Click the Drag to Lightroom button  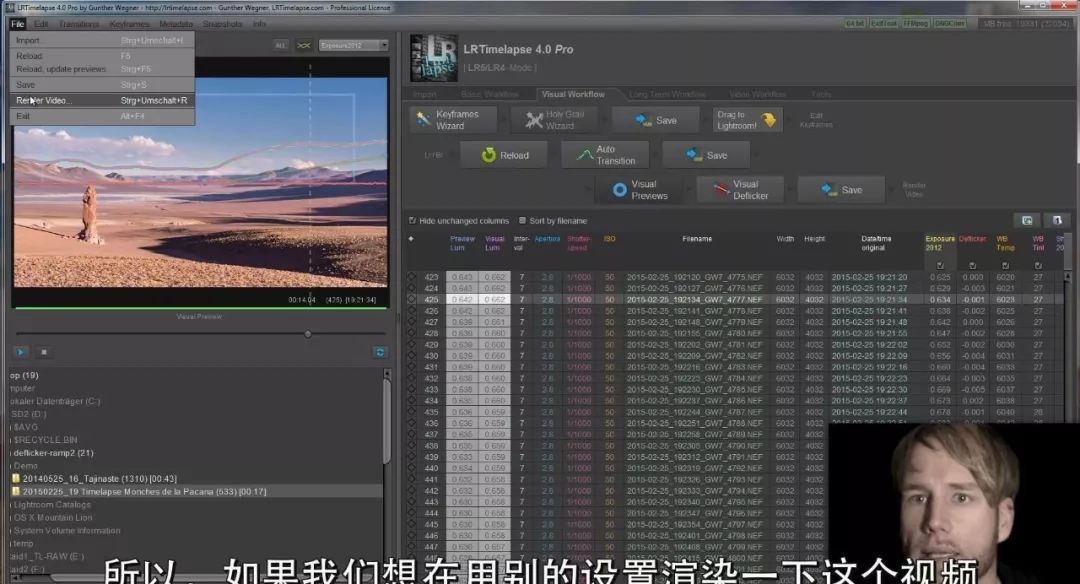tap(747, 120)
